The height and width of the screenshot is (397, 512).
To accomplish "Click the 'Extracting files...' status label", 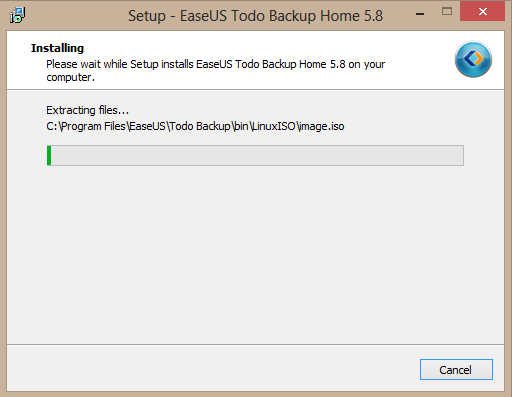I will click(87, 110).
